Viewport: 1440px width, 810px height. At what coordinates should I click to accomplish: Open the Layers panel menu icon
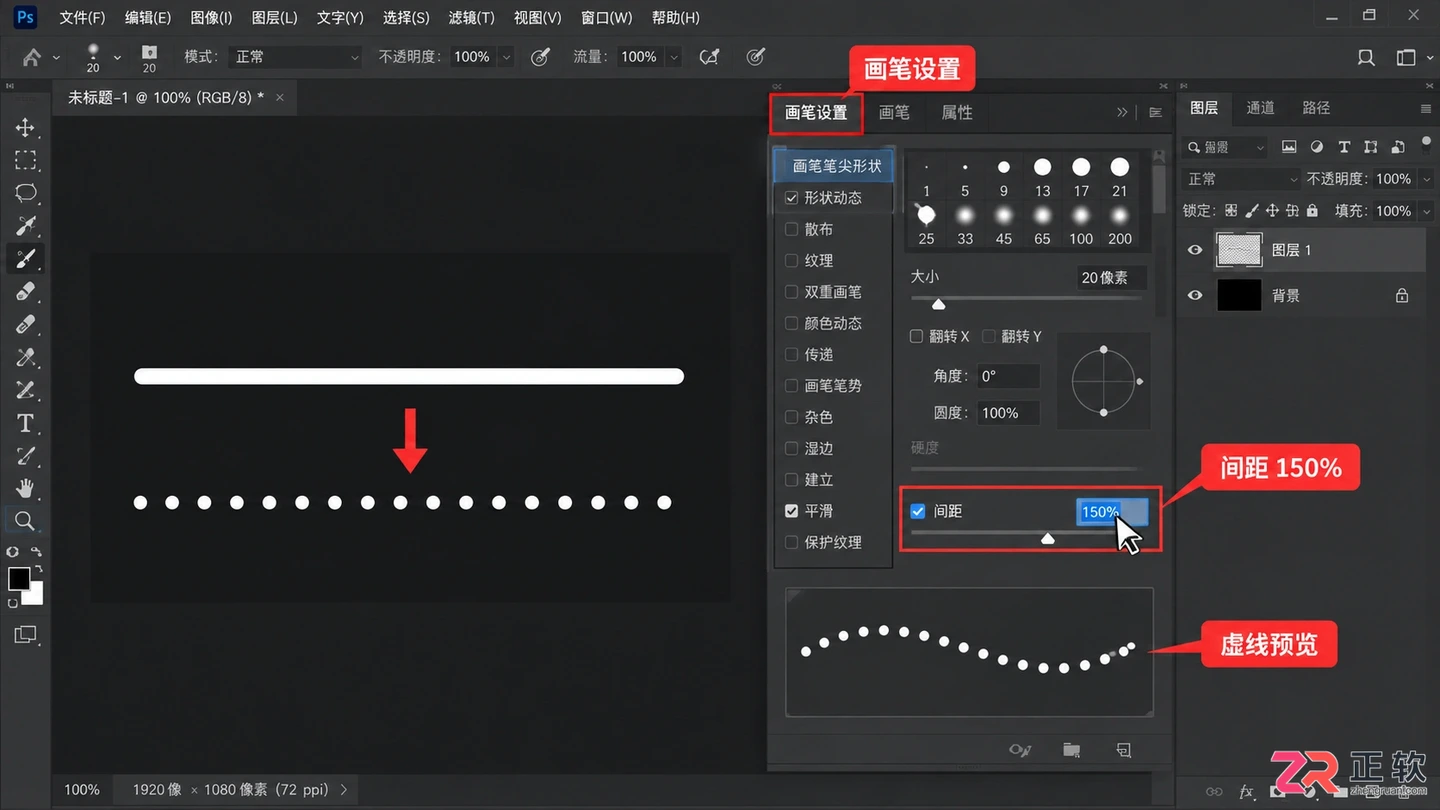point(1425,108)
